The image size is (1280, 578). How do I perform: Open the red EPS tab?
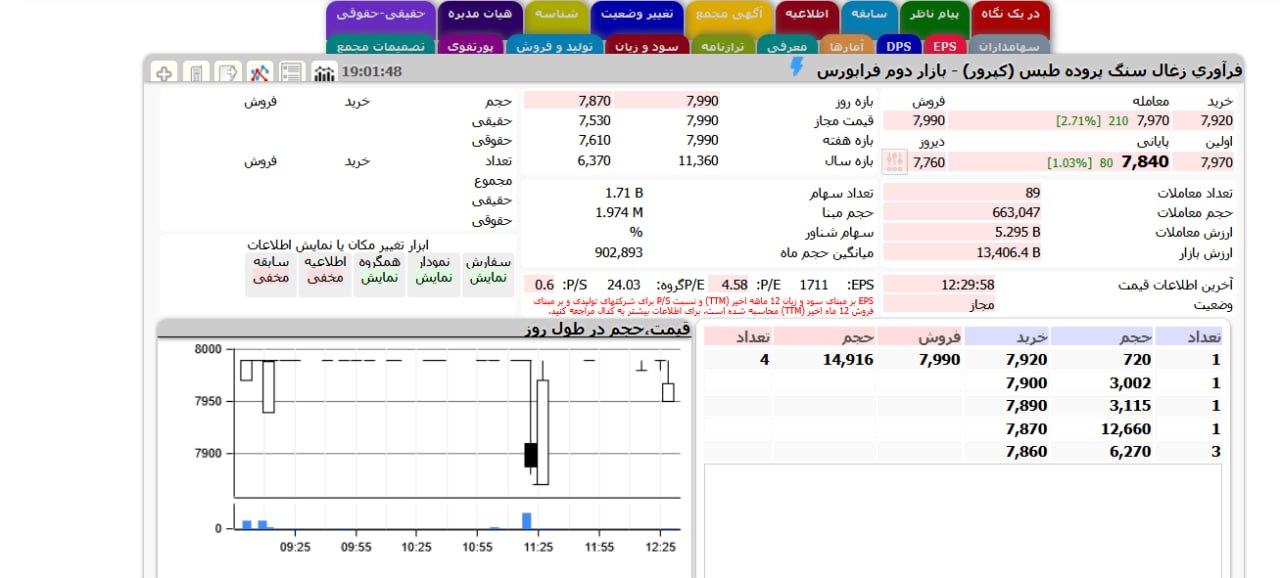(944, 46)
